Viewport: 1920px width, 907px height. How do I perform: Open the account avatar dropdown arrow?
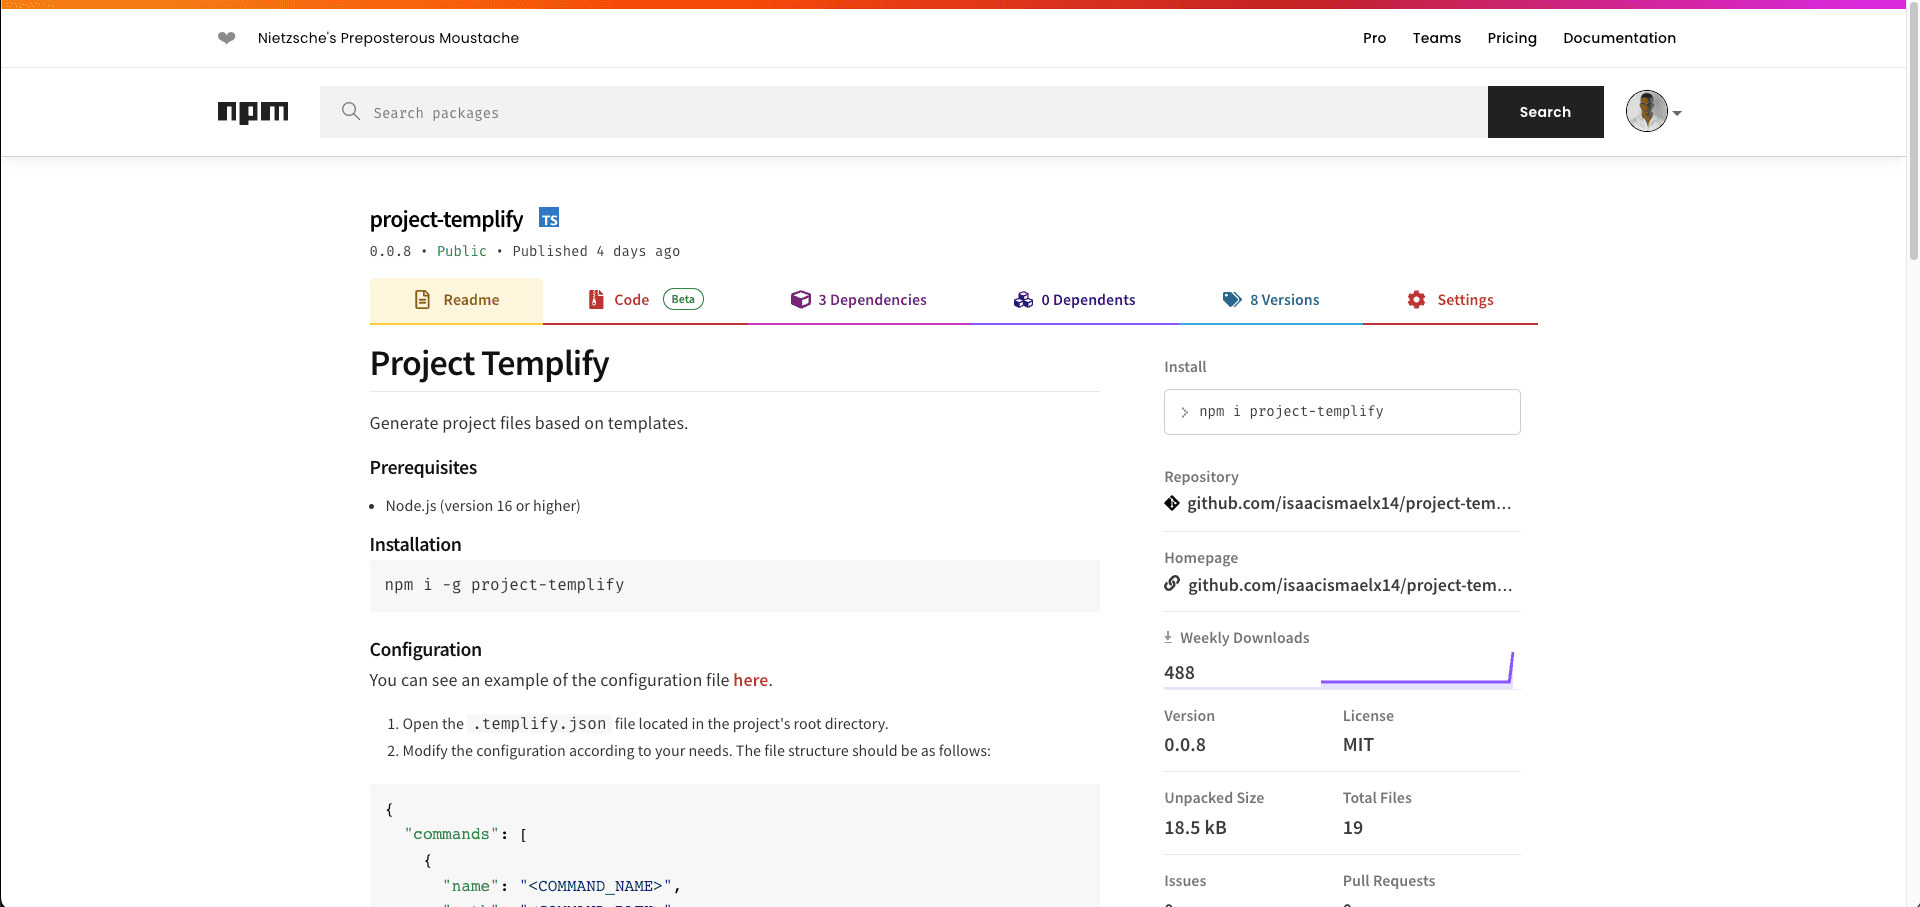point(1676,113)
